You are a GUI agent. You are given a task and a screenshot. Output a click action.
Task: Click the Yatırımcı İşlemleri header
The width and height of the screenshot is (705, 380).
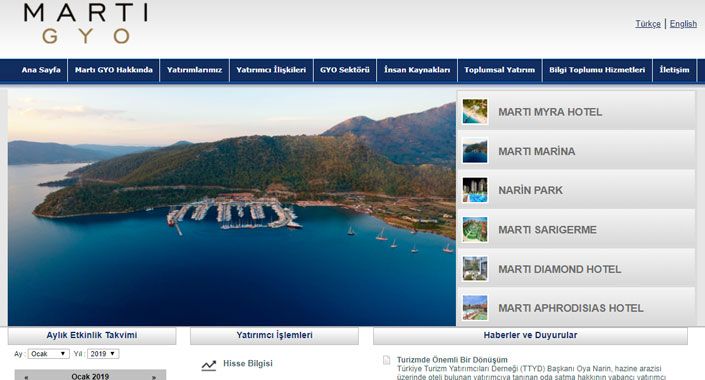coord(274,335)
